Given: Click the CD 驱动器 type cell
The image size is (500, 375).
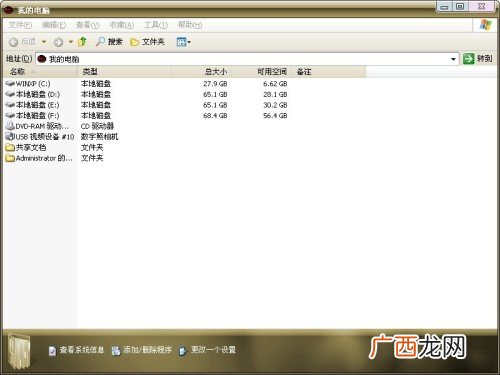Looking at the screenshot, I should coord(97,126).
